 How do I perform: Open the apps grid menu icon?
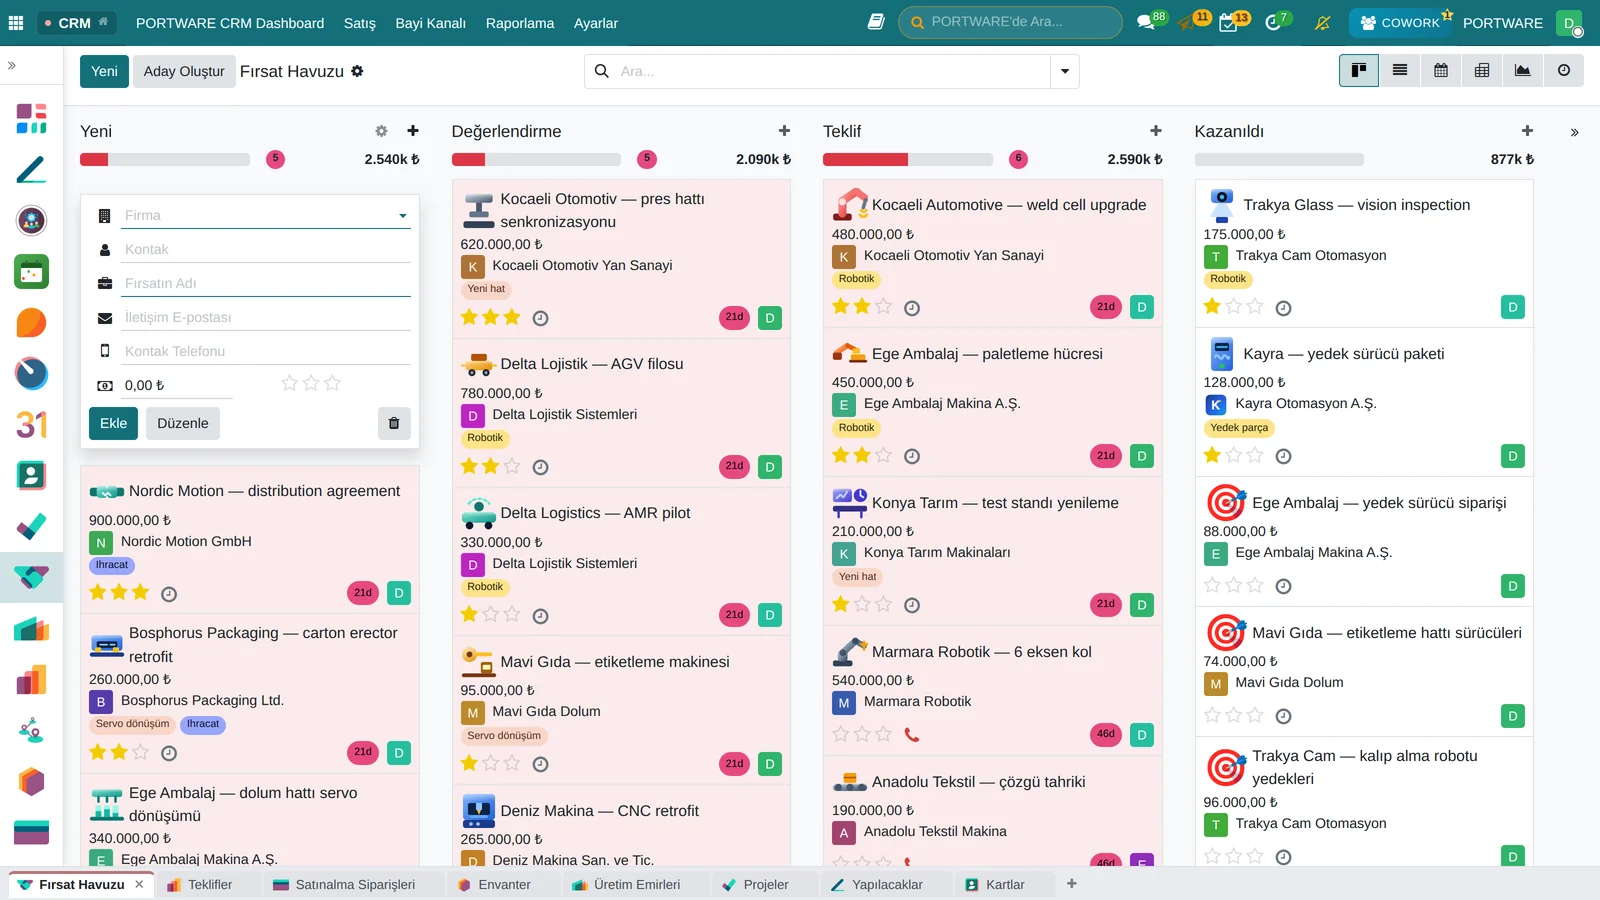pos(16,22)
